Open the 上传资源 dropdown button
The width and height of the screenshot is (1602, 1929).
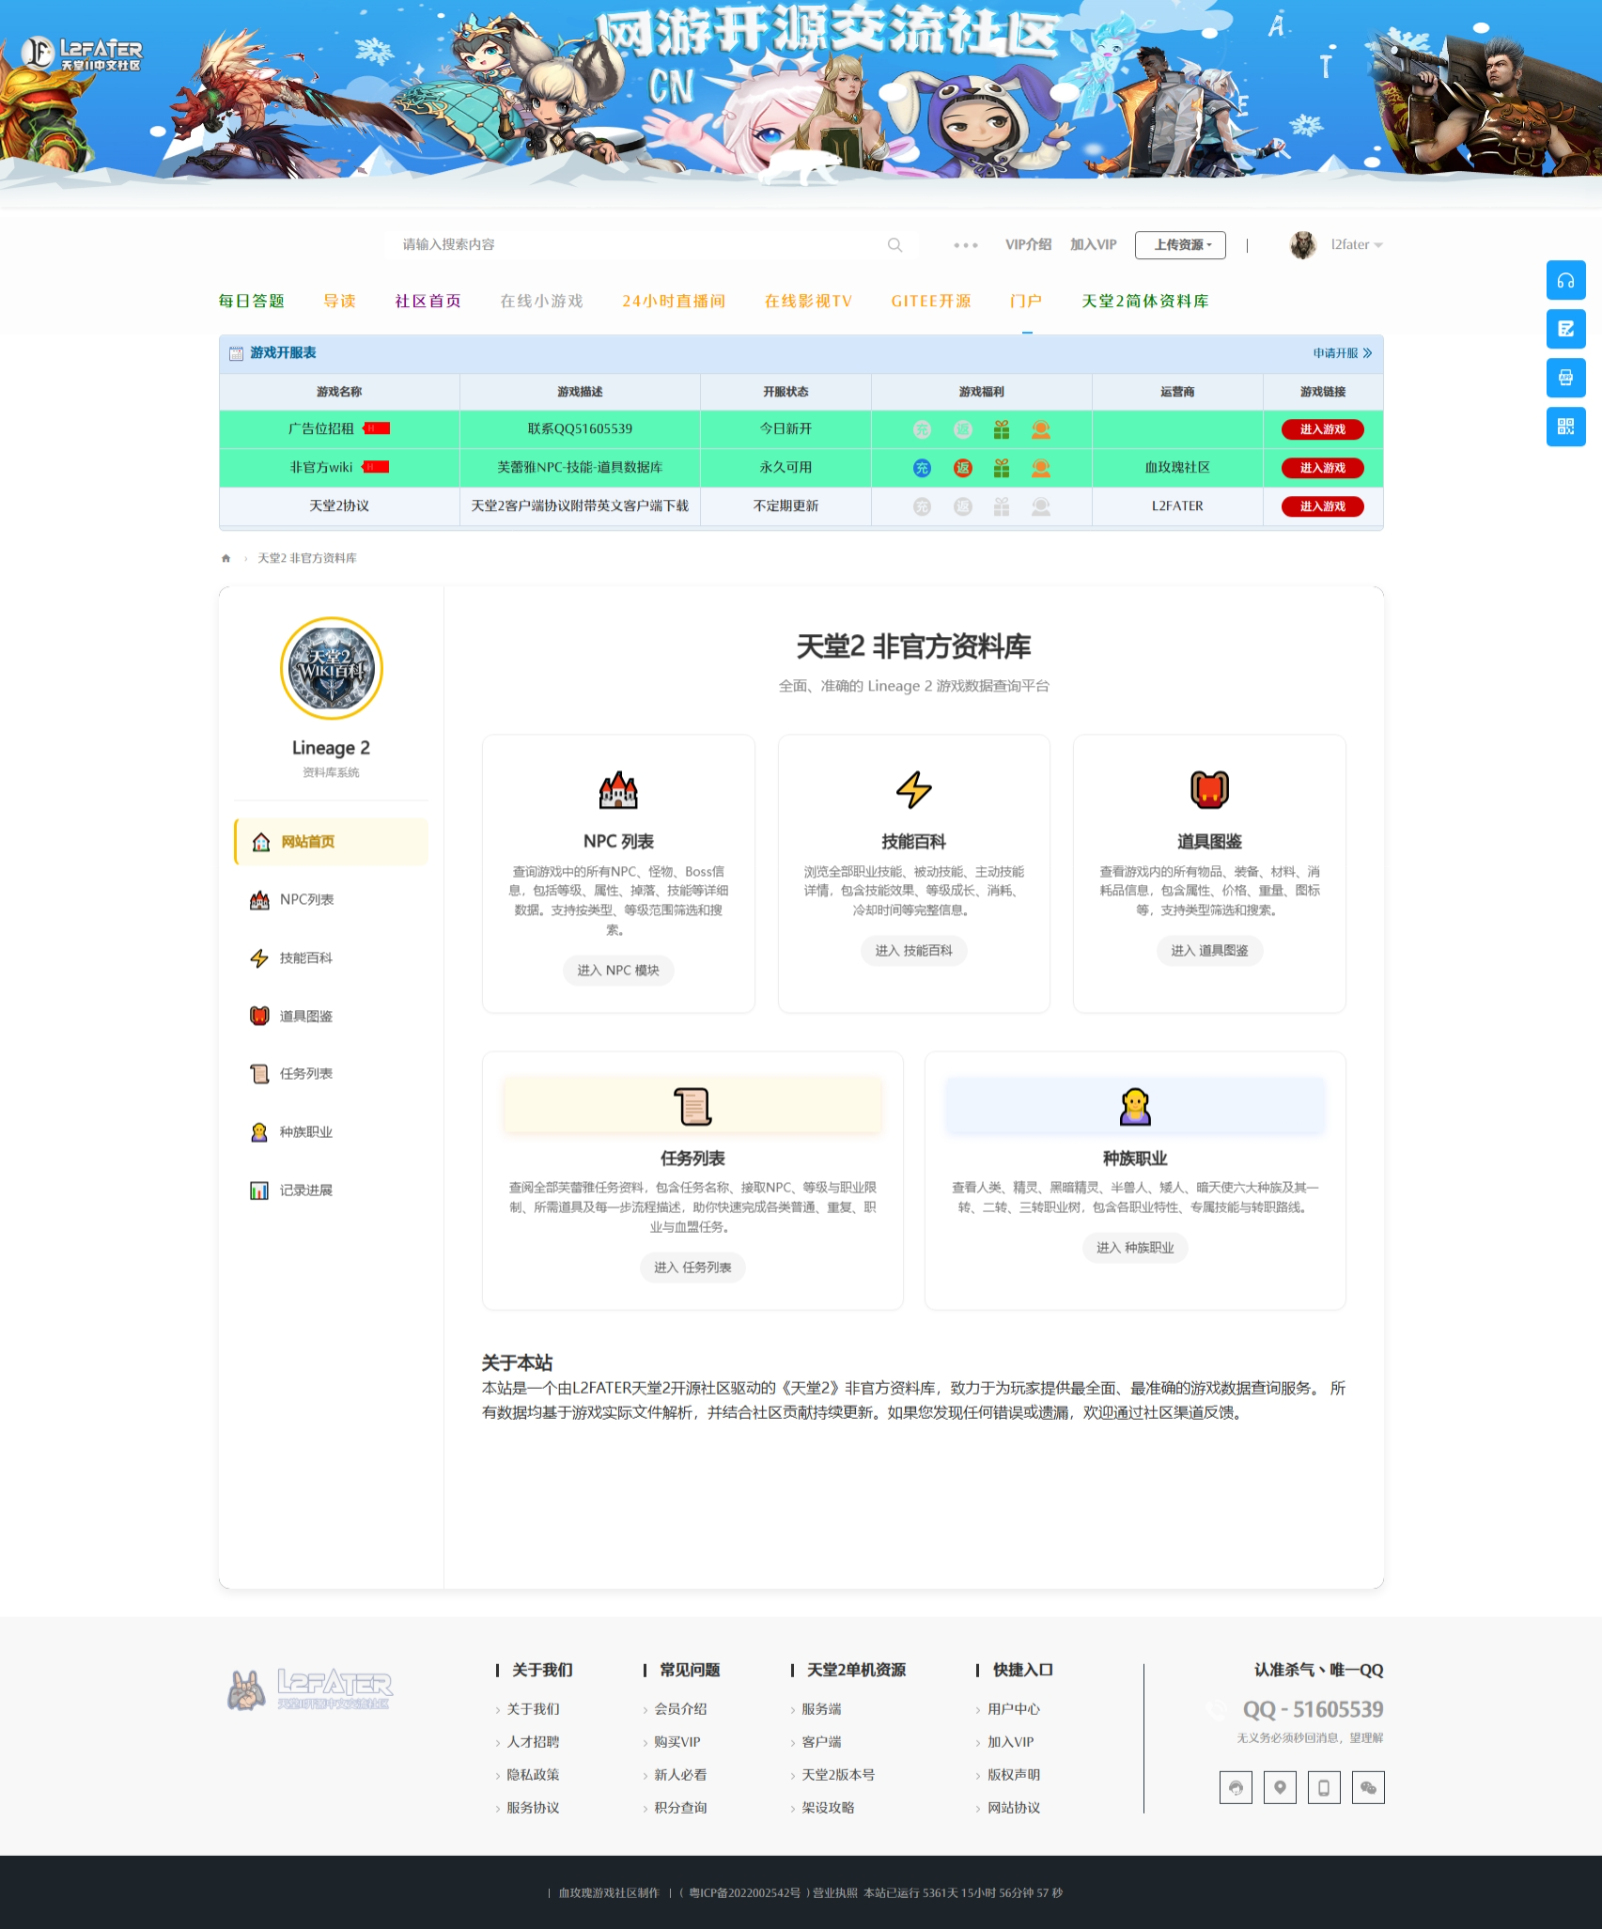click(x=1180, y=245)
